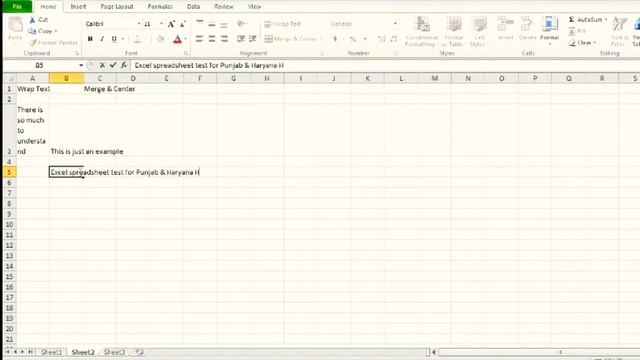640x360 pixels.
Task: Confirm entry with formula bar checkmark
Action: [113, 65]
